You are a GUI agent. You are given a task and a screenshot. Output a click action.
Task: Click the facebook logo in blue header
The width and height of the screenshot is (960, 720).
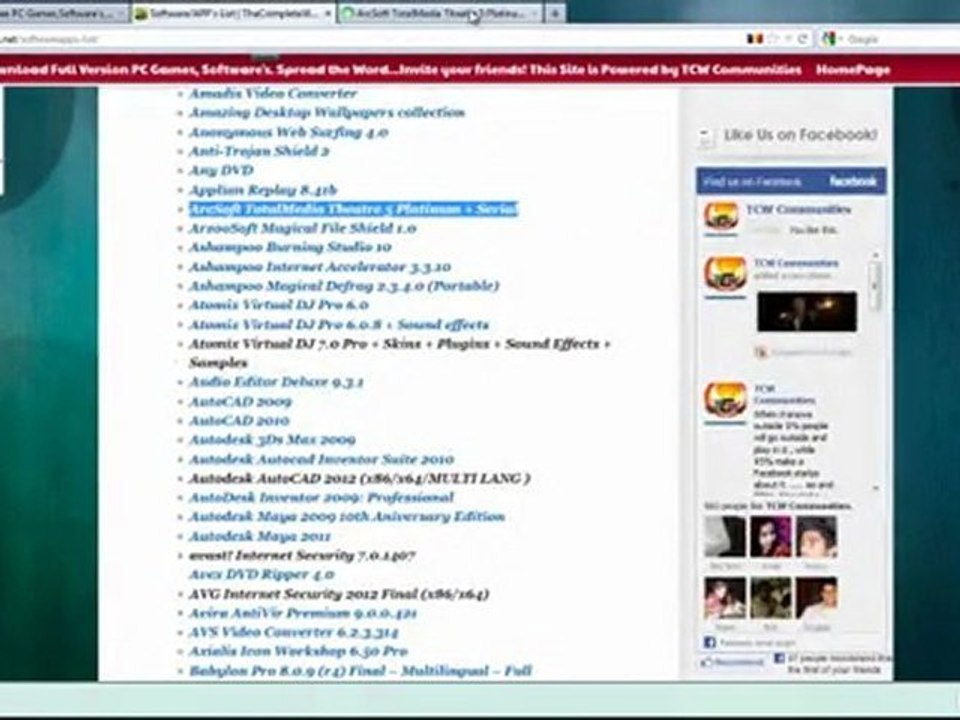[853, 181]
